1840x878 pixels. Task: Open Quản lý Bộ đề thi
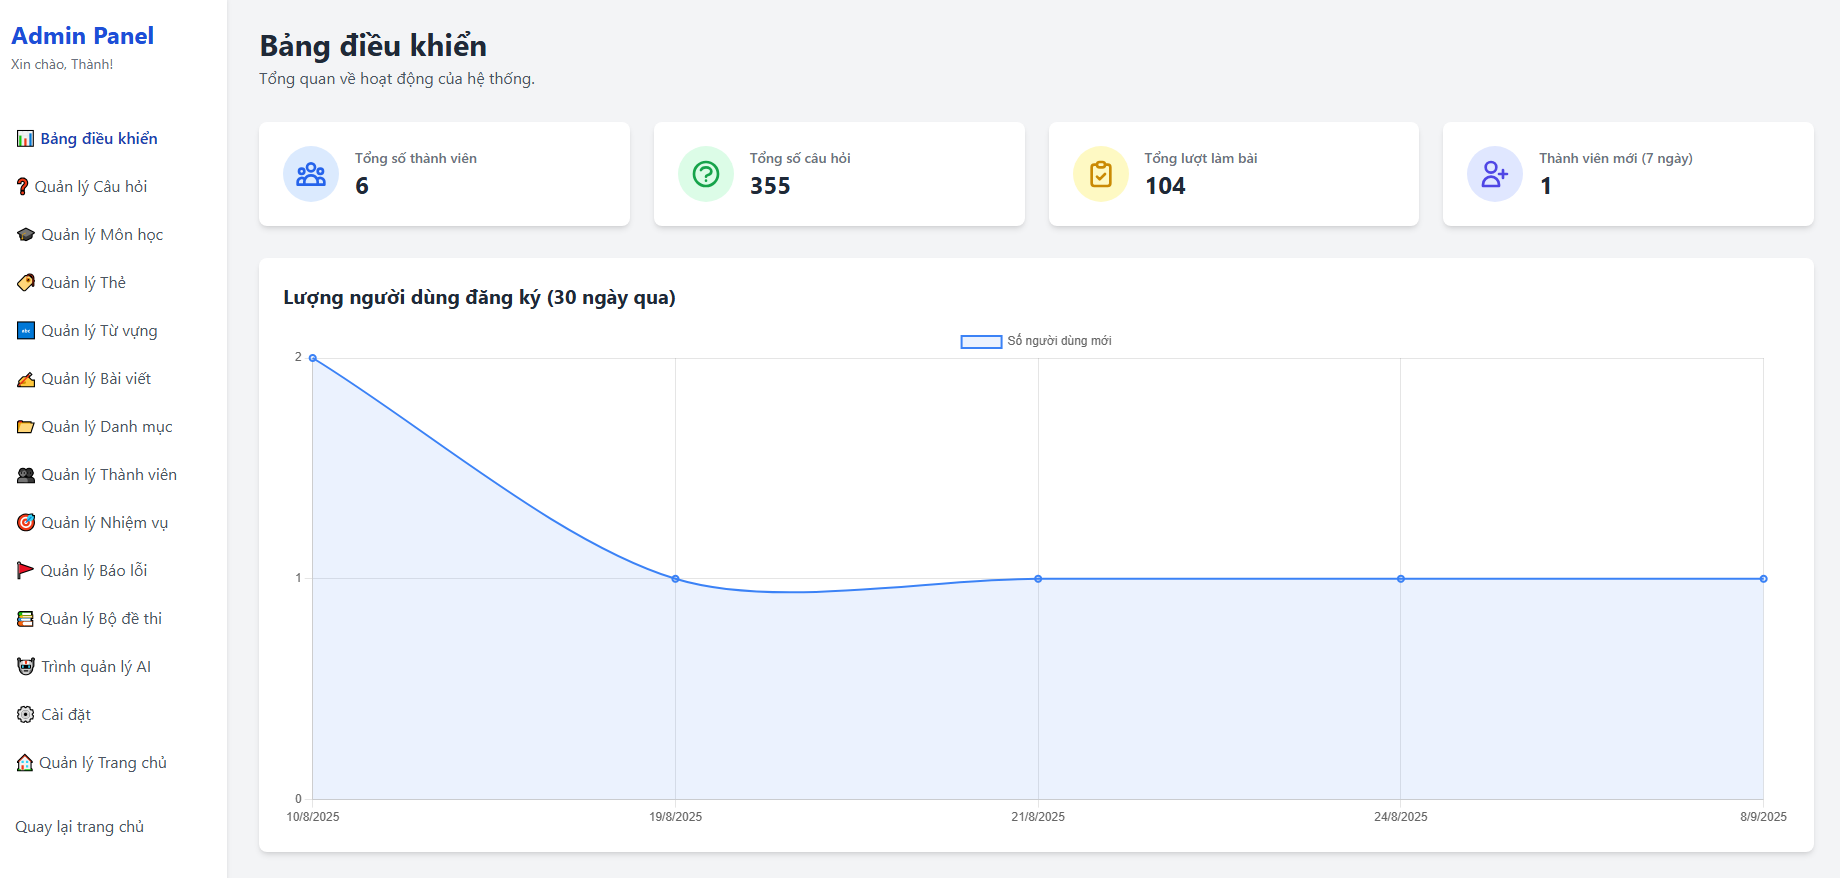click(100, 618)
